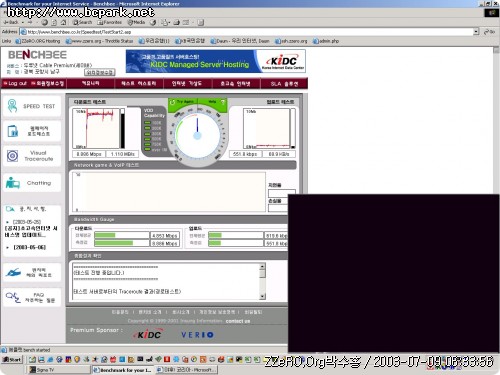
Task: Open the Search toolbar button
Action: (x=82, y=22)
